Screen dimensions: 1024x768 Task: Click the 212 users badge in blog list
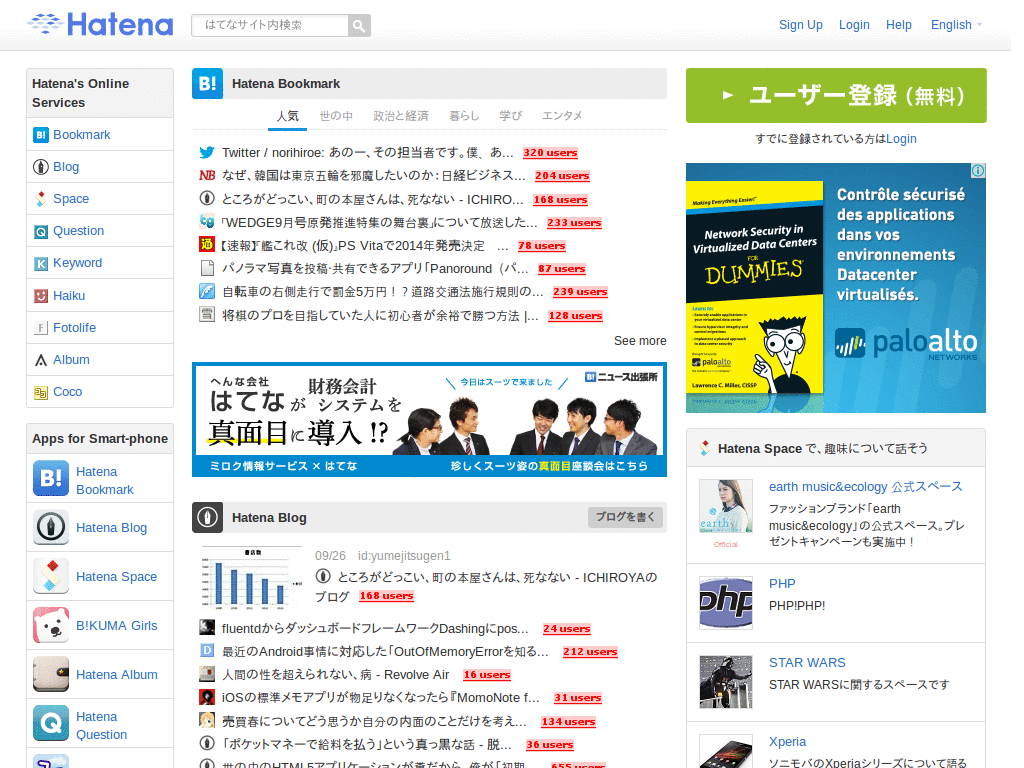tap(590, 652)
